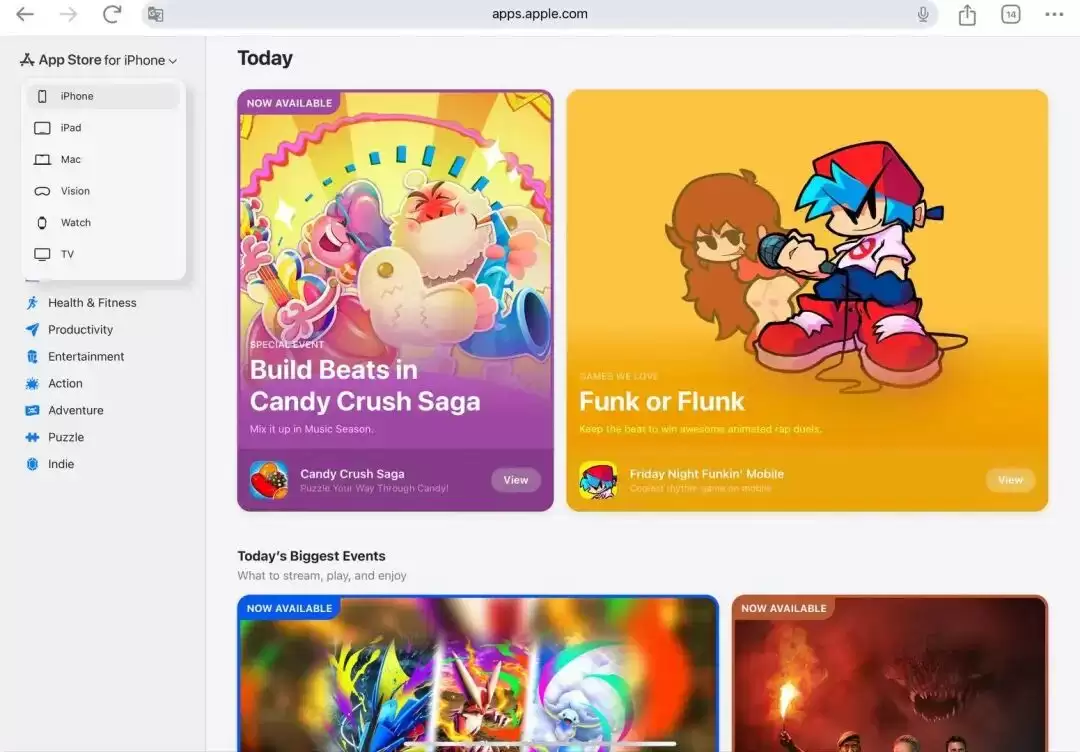Open the tabs overview showing 14
This screenshot has height=752, width=1080.
point(1011,14)
